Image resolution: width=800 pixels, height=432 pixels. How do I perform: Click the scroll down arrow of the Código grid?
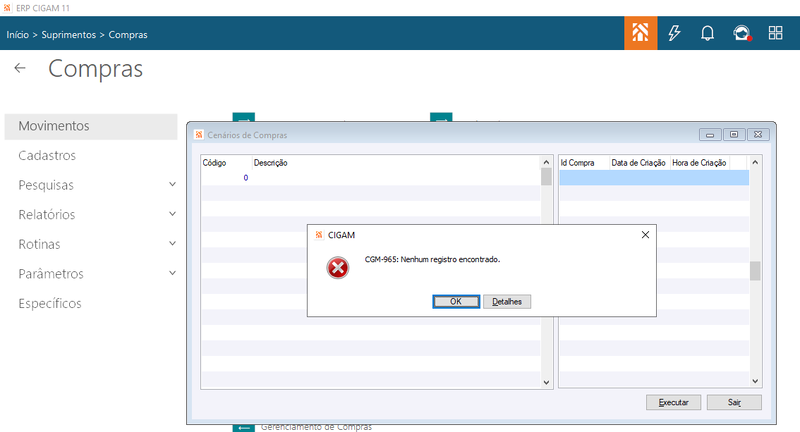546,382
